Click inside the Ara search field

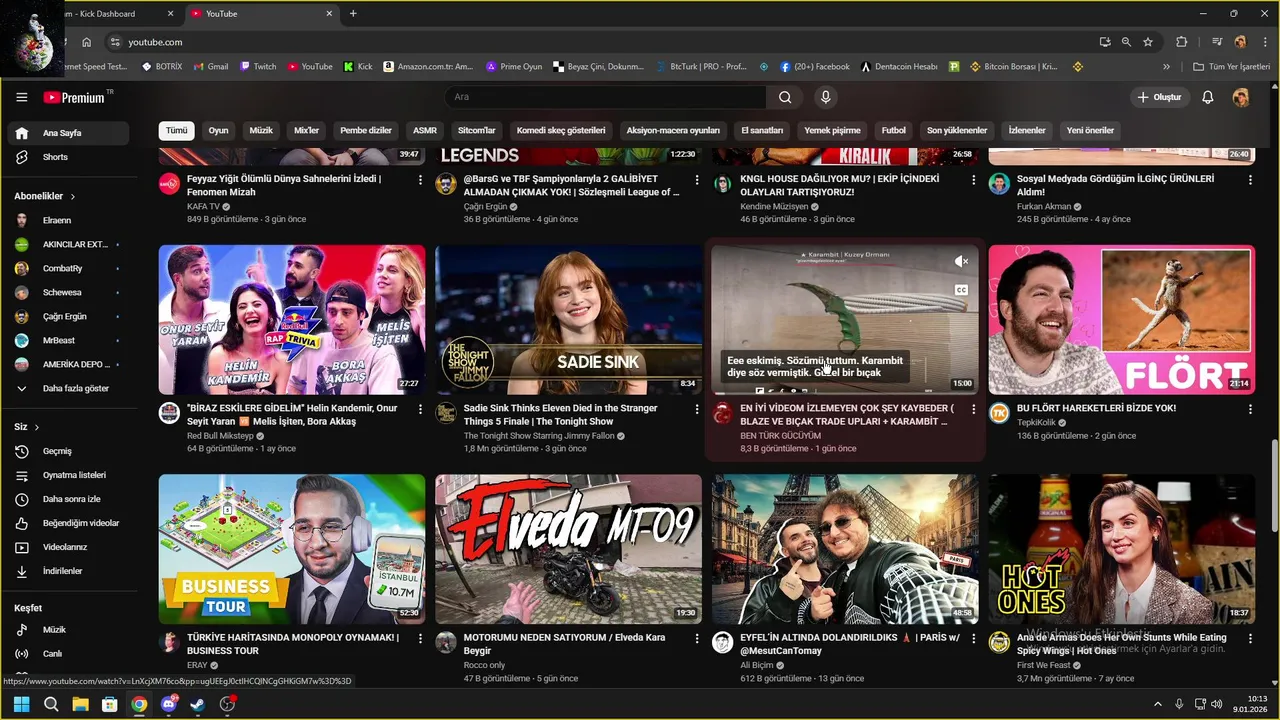[x=605, y=97]
